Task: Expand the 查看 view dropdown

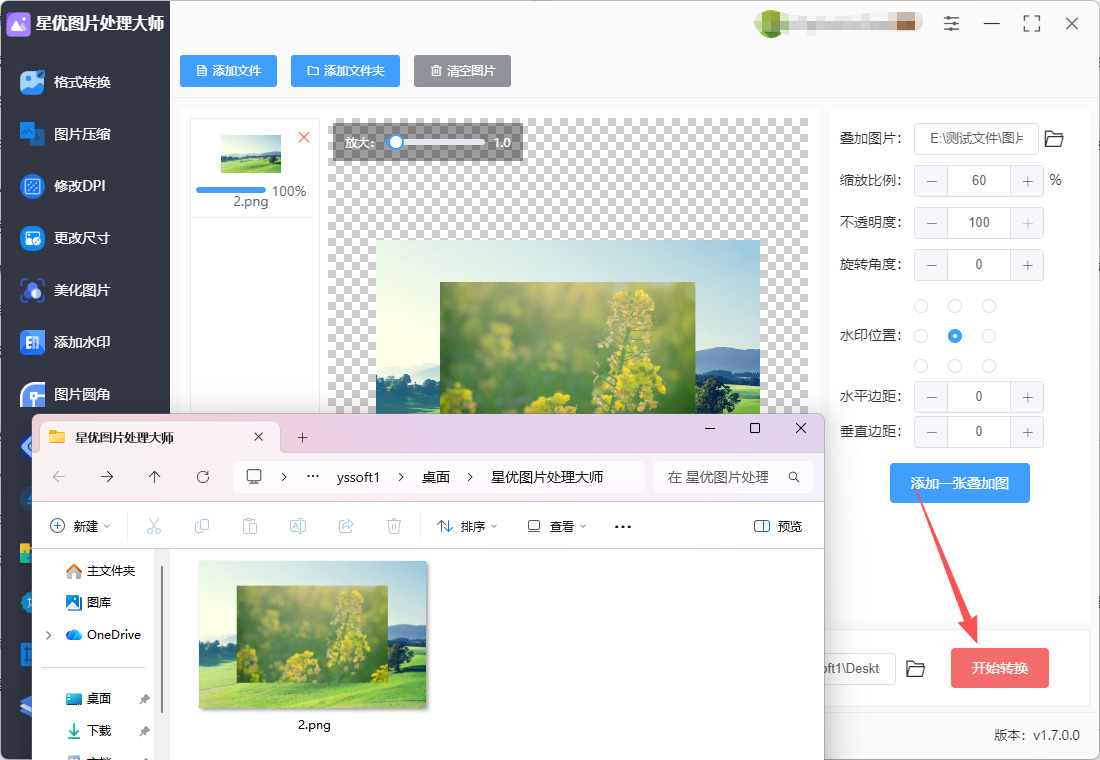Action: [x=558, y=526]
